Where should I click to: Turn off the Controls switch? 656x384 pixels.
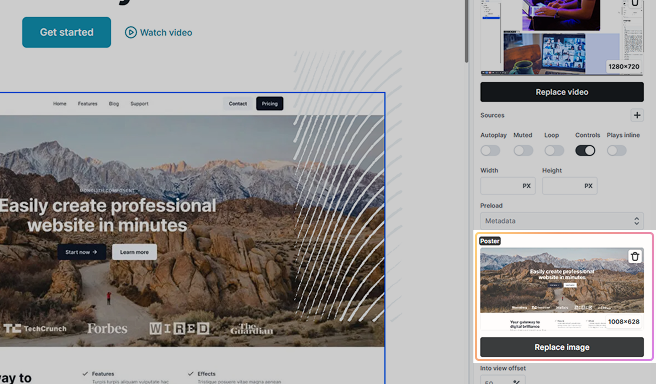tap(585, 151)
